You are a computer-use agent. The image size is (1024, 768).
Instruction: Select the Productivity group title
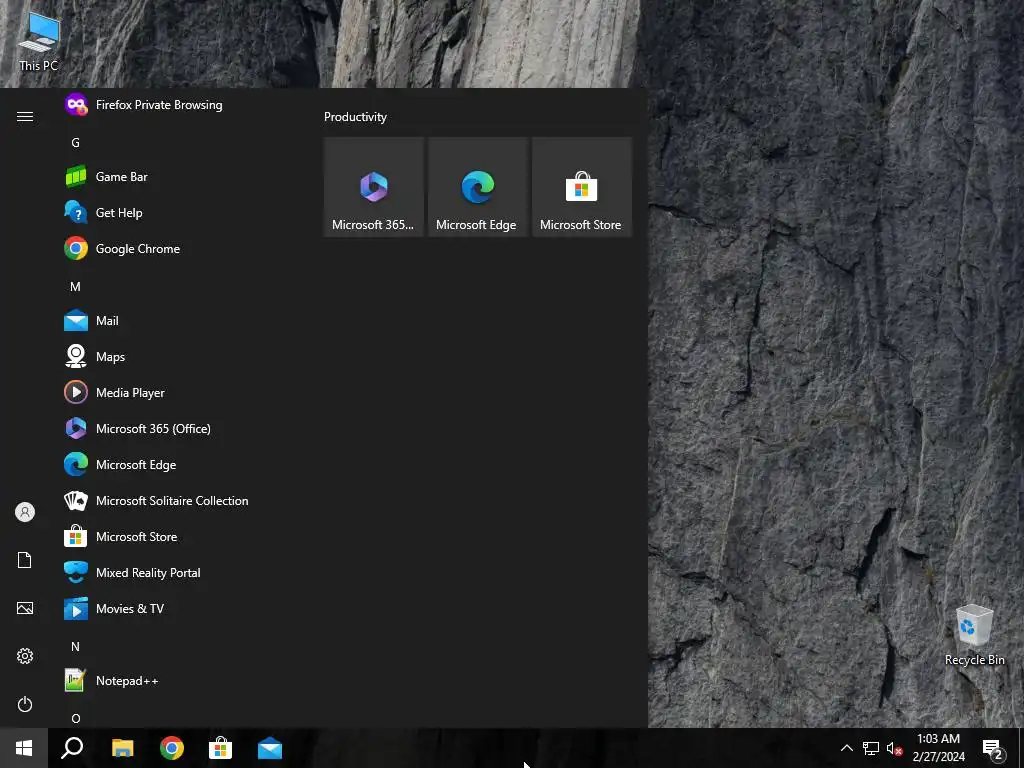pos(355,117)
